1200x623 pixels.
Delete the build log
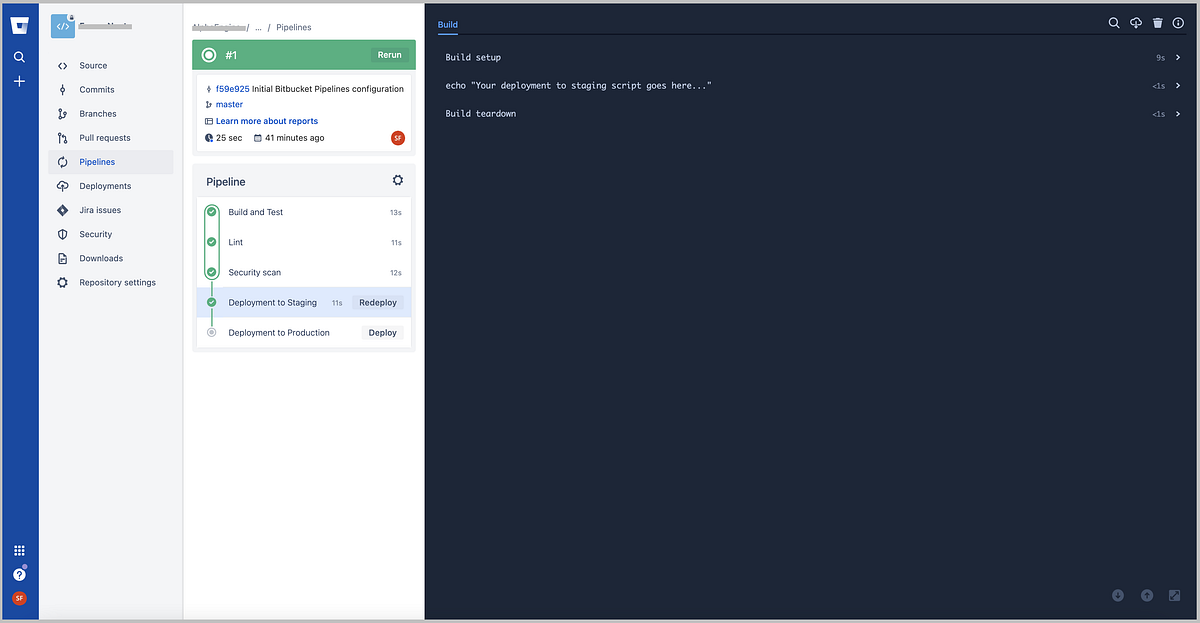[1157, 23]
